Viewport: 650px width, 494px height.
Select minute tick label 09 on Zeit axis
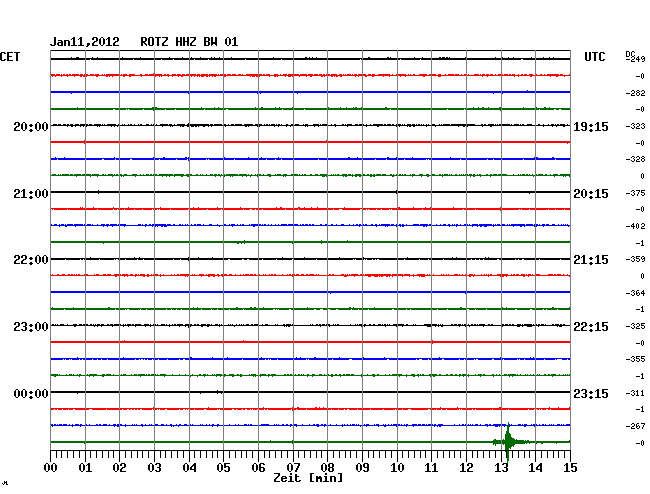[362, 468]
